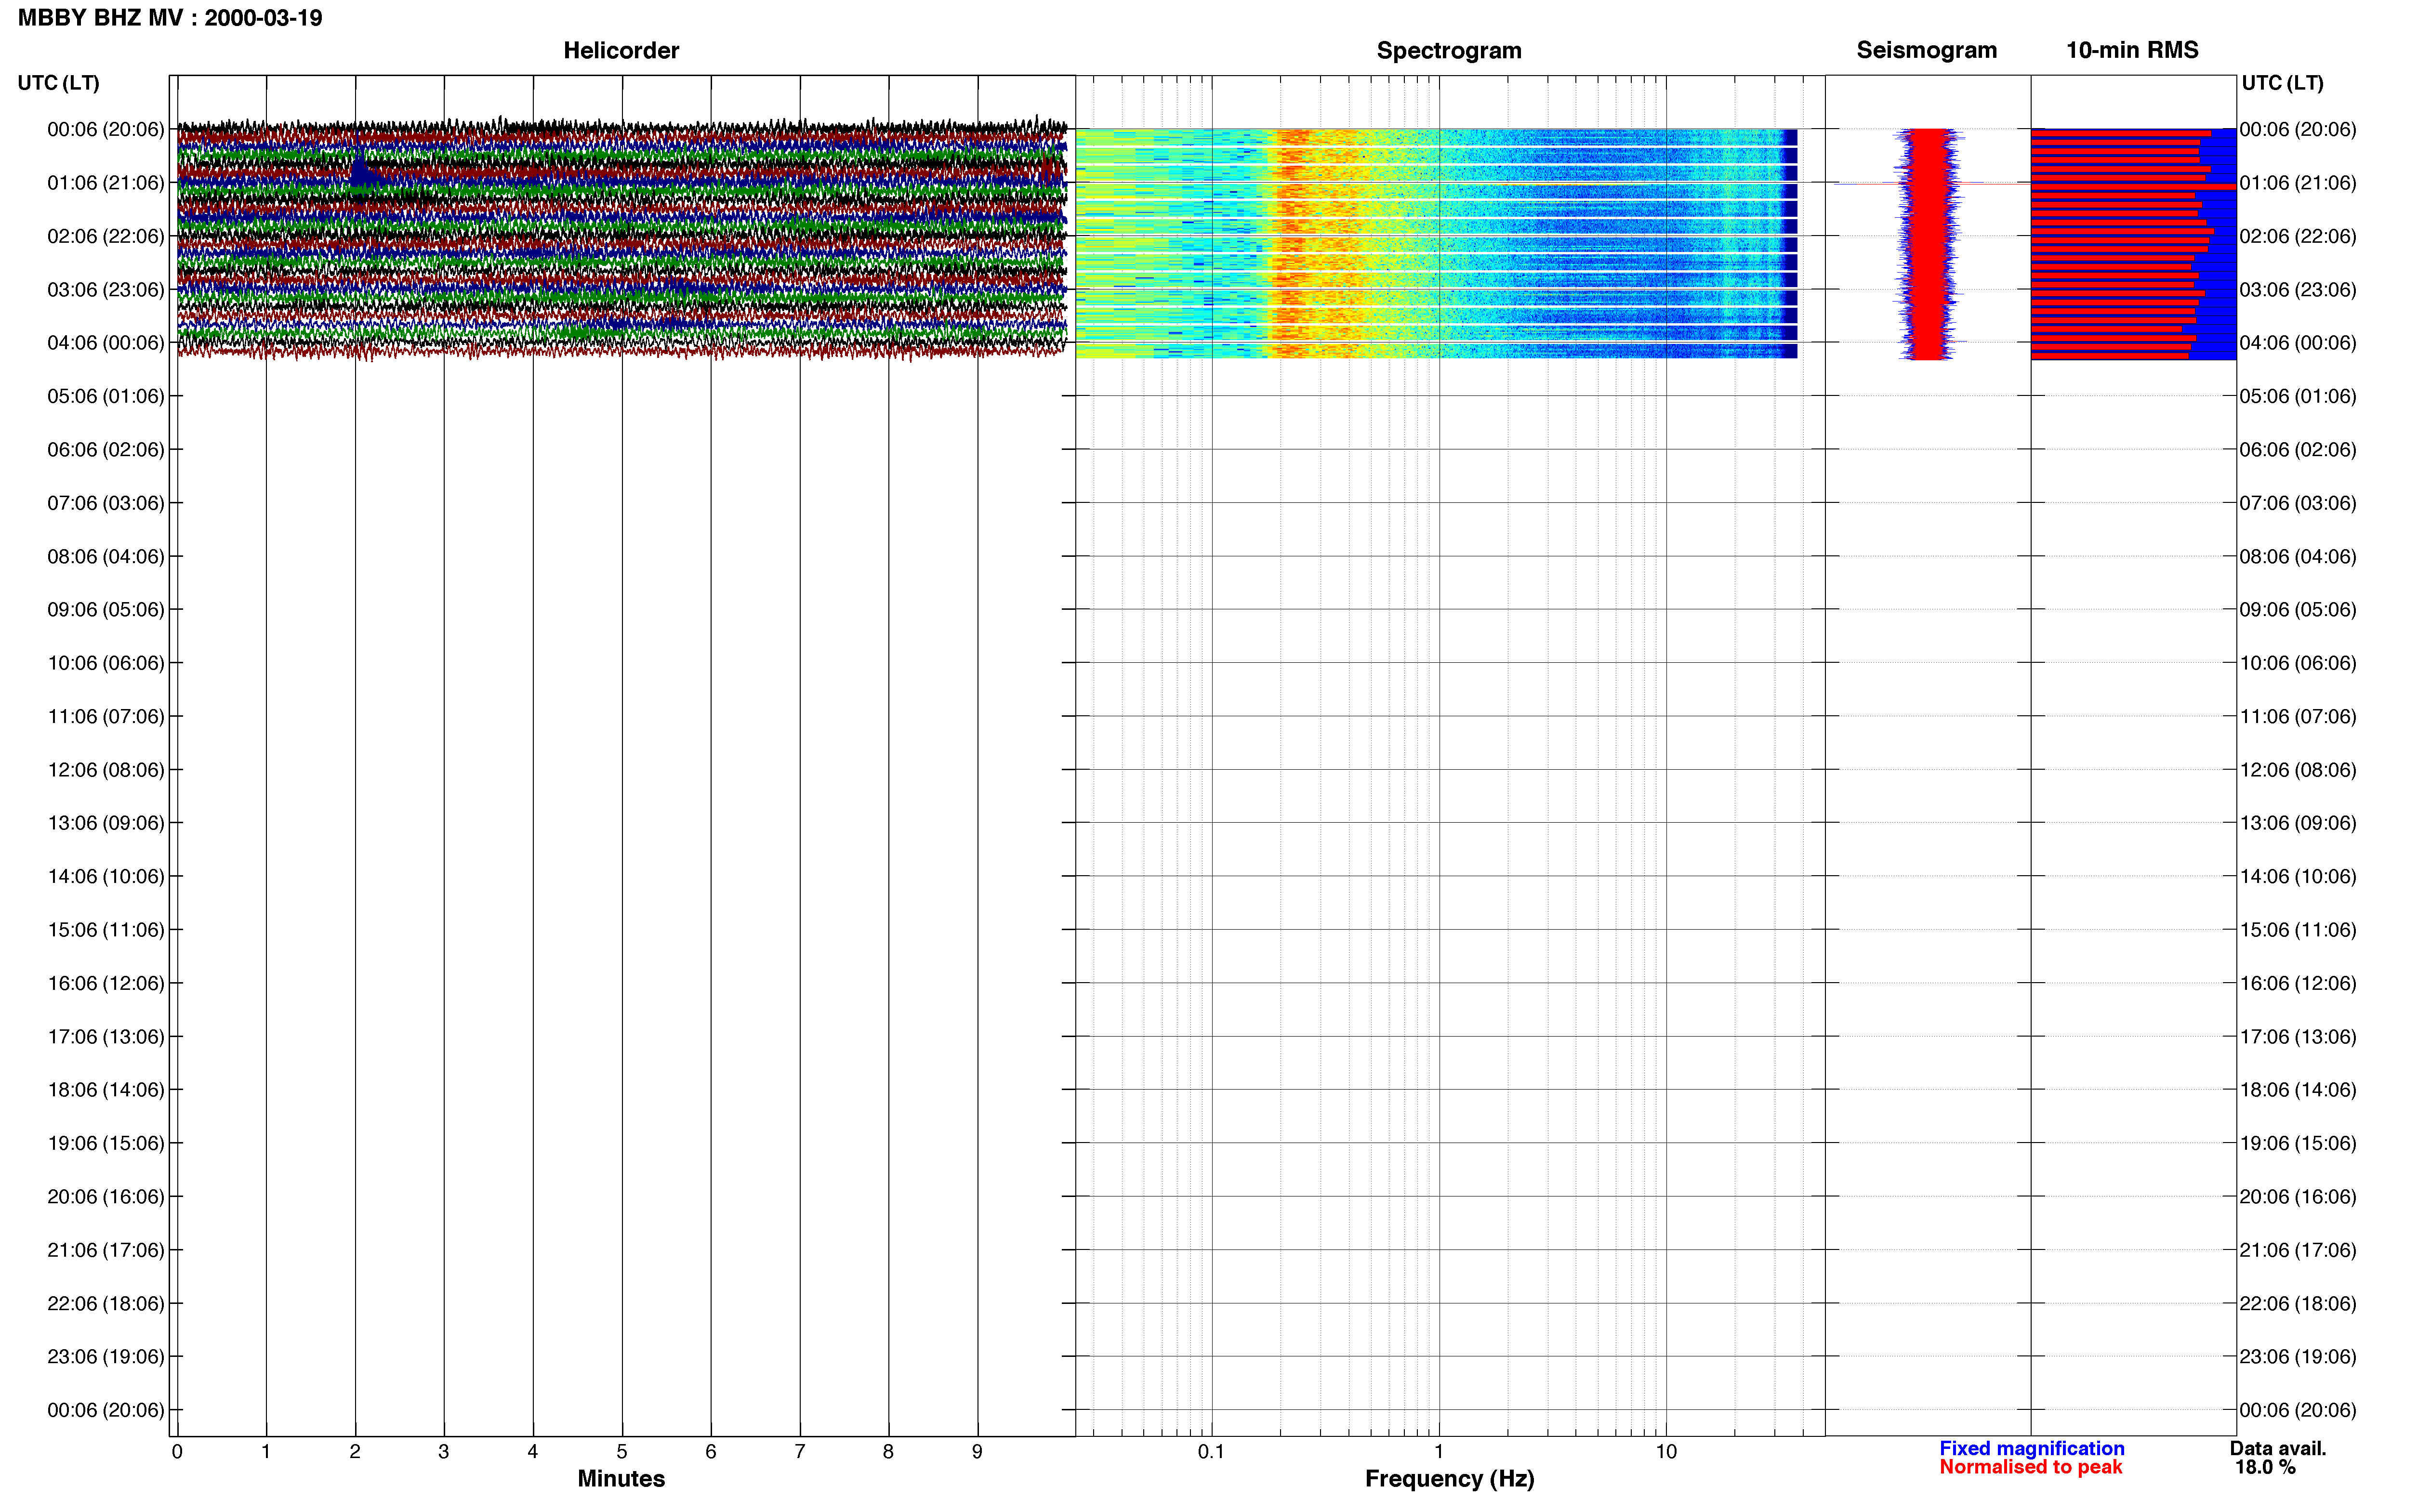This screenshot has height=1512, width=2418.
Task: Click left time label 20:06 (16:06)
Action: click(x=105, y=1197)
